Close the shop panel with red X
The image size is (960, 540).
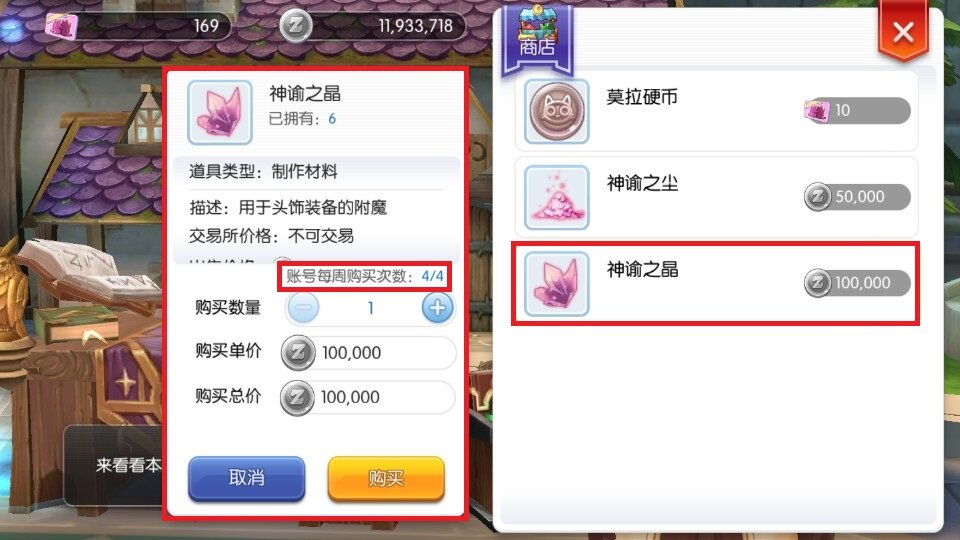tap(903, 31)
